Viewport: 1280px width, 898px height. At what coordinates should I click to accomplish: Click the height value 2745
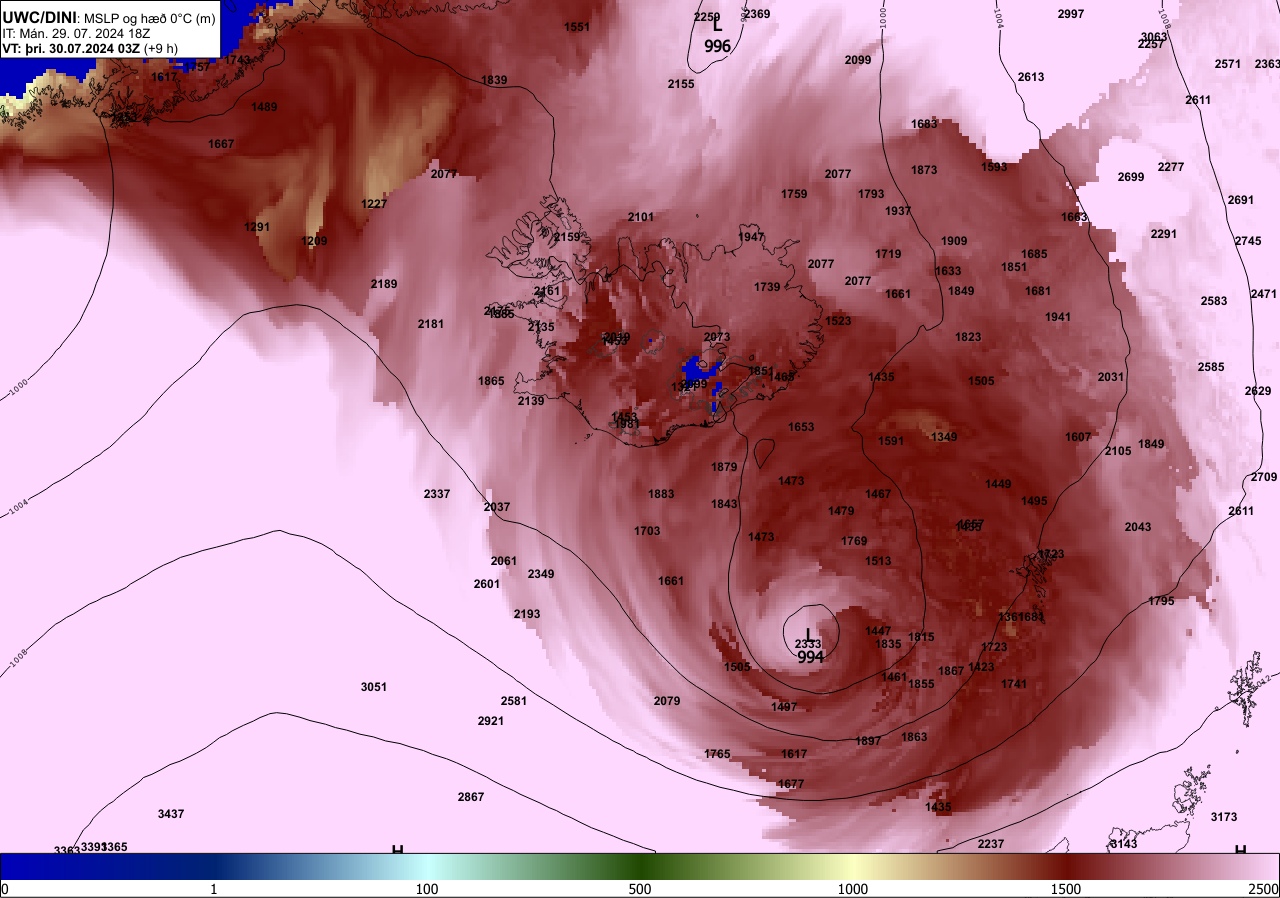1248,241
